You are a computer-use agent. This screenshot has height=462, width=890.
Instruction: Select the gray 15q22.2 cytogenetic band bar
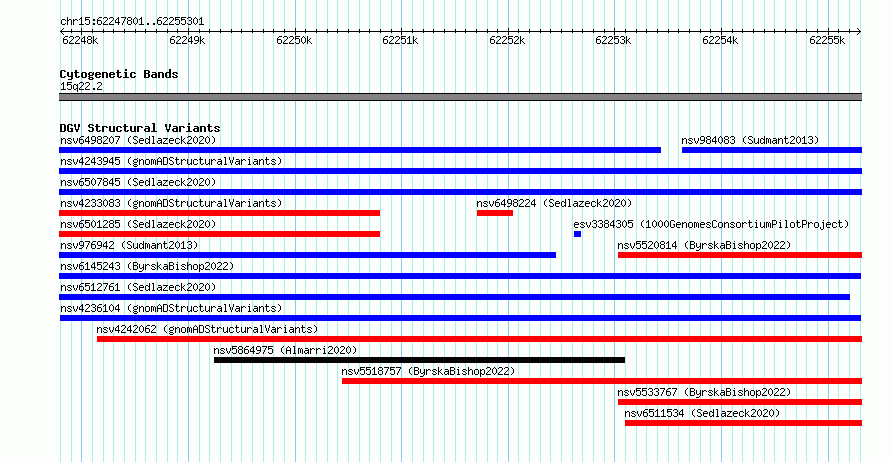[460, 97]
